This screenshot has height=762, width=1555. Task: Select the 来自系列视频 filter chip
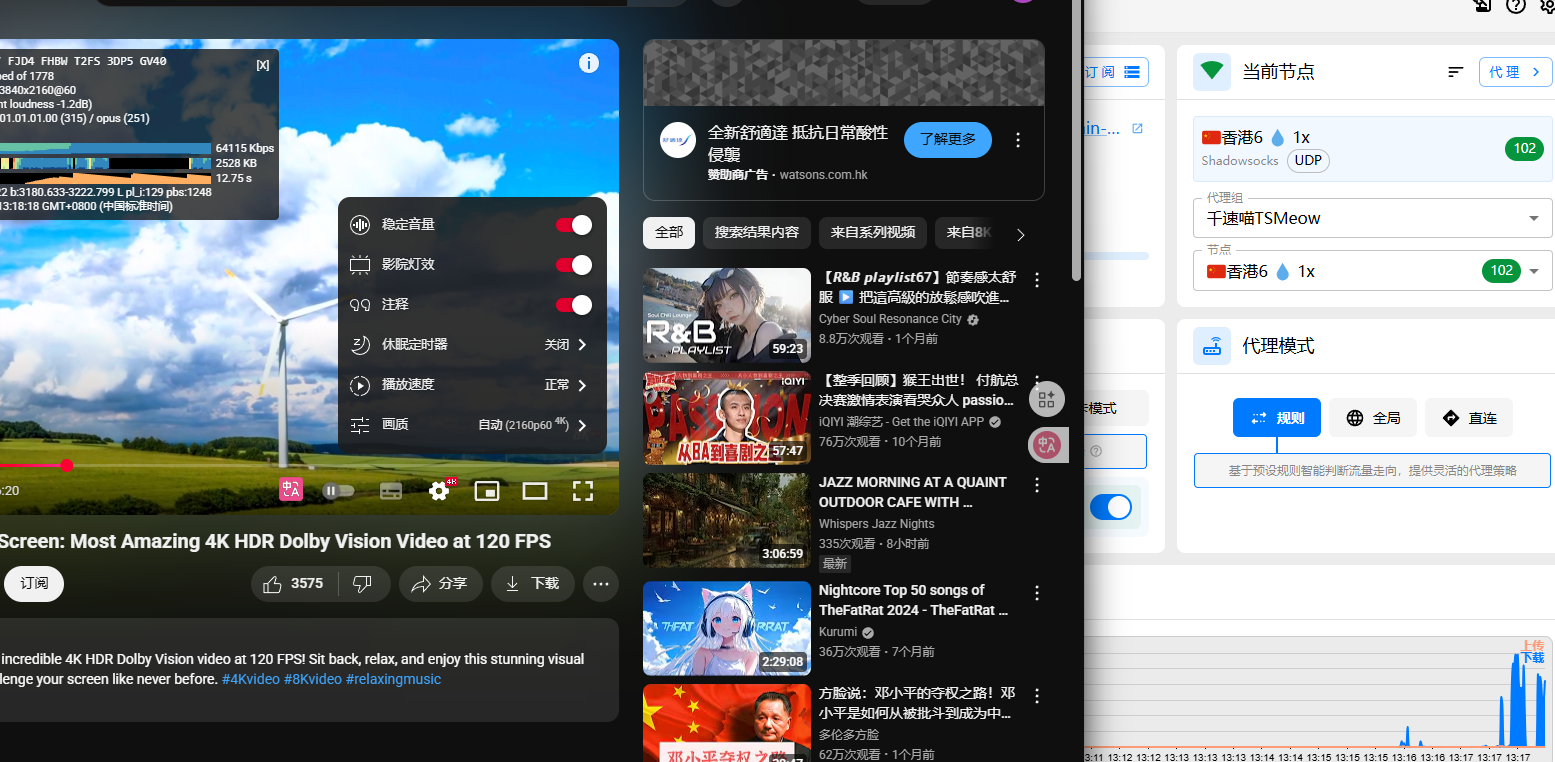[x=873, y=233]
